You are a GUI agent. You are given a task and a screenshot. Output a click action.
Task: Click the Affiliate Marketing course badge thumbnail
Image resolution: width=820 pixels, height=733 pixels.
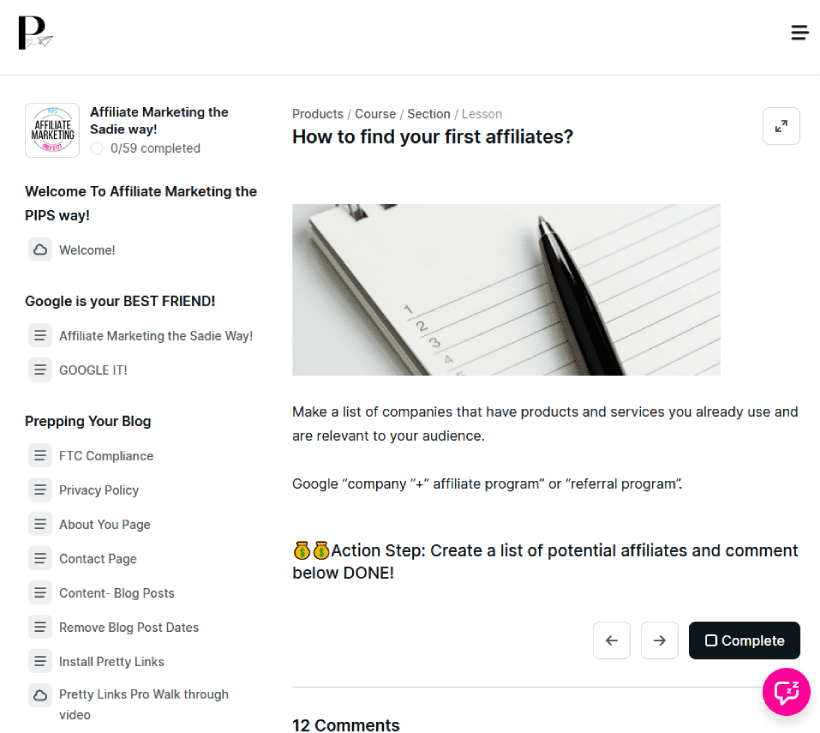[x=52, y=130]
